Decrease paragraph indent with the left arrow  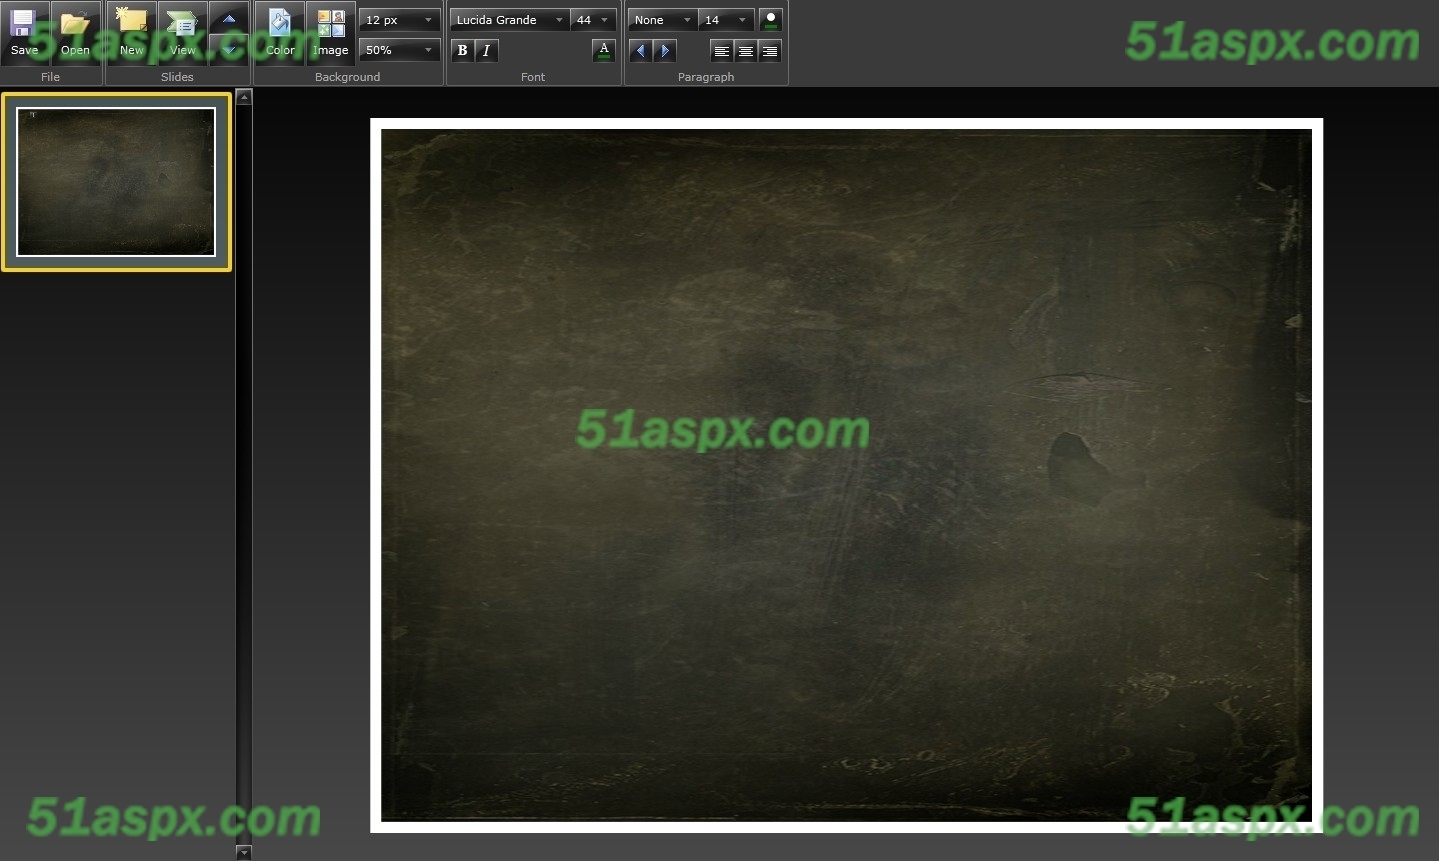641,50
